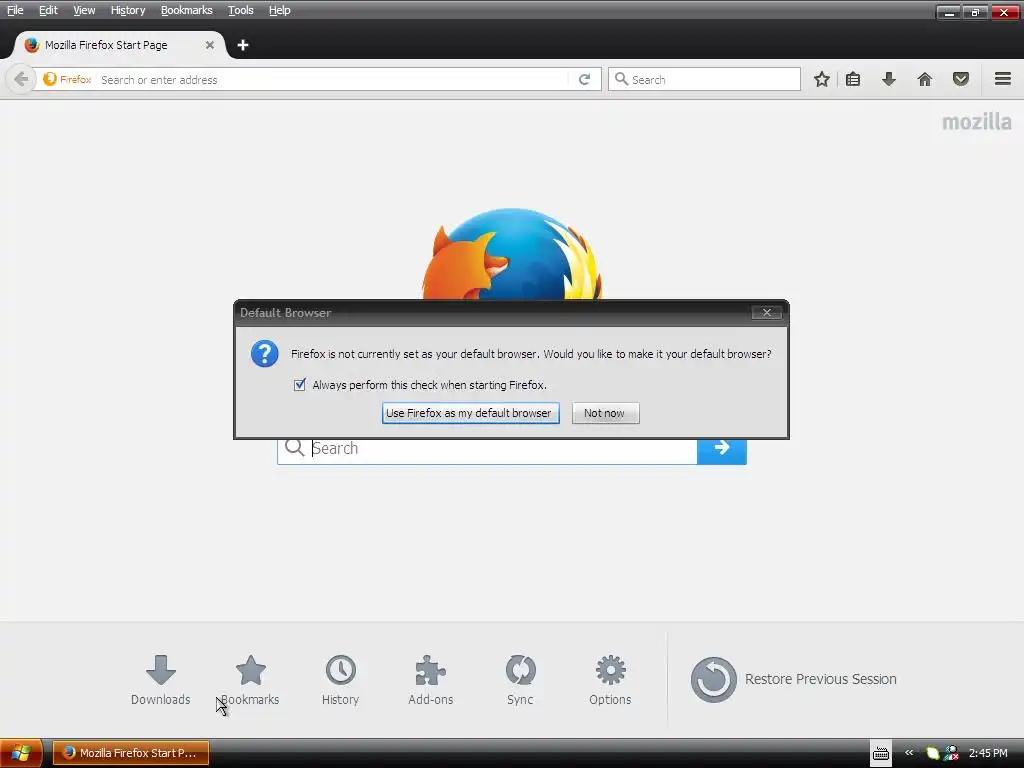Click the network status tray icon
The width and height of the screenshot is (1024, 768).
pos(951,753)
